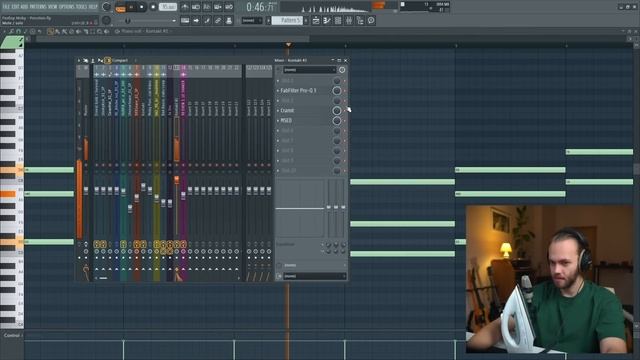Open the mixer output dropdown at bottom

tap(314, 276)
